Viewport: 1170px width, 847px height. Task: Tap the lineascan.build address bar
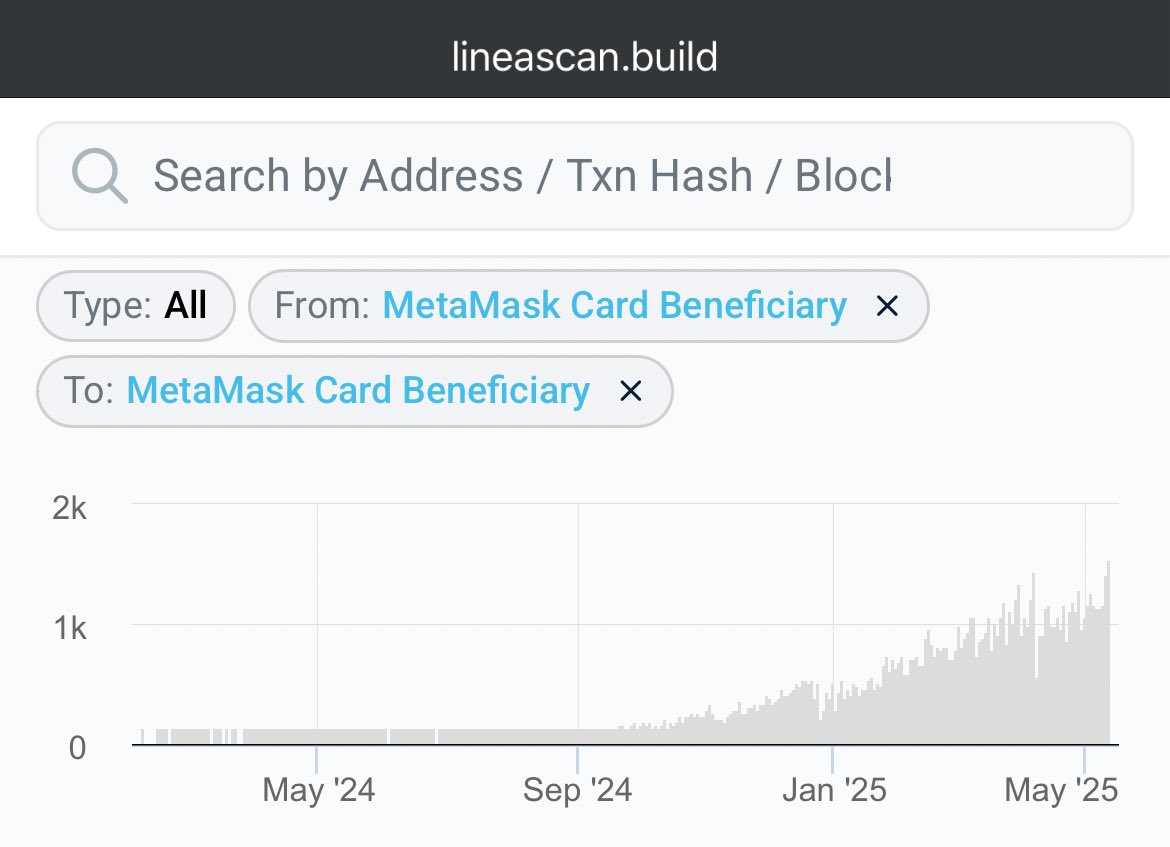[x=585, y=57]
